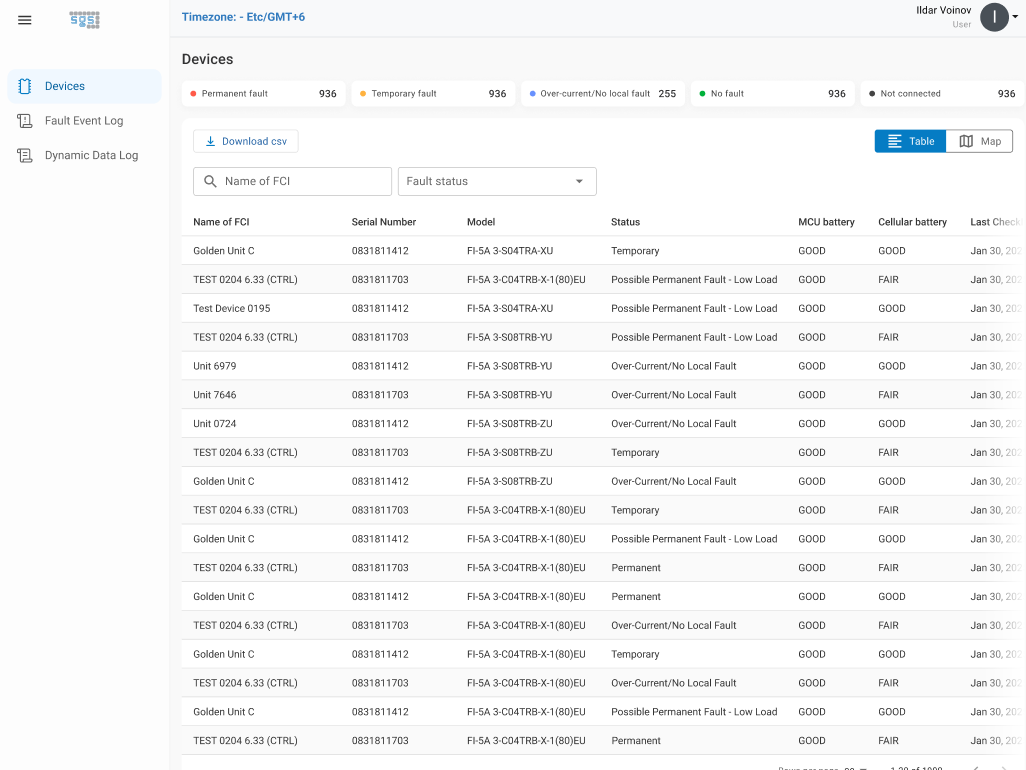The width and height of the screenshot is (1026, 770).
Task: Select the Unit 0724 row
Action: pyautogui.click(x=603, y=423)
